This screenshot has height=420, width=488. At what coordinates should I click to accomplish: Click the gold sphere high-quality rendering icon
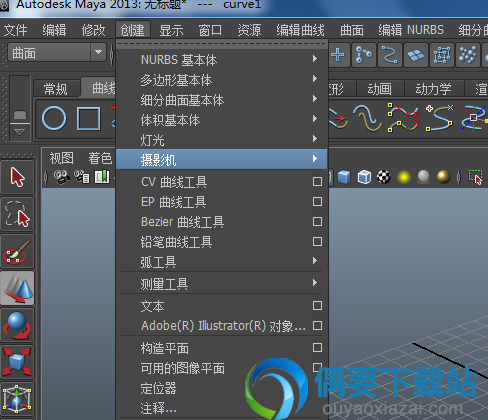tap(444, 177)
